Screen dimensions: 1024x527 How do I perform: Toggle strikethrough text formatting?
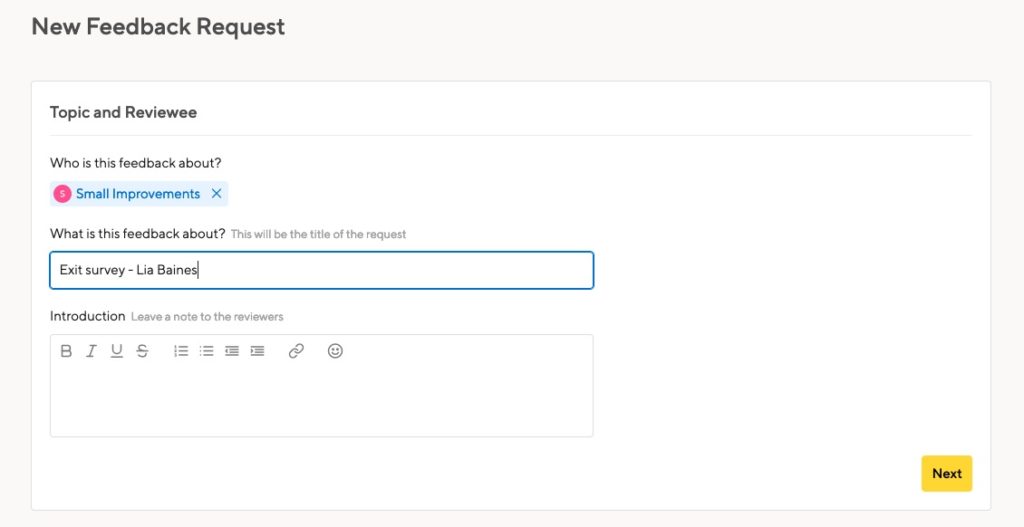142,351
